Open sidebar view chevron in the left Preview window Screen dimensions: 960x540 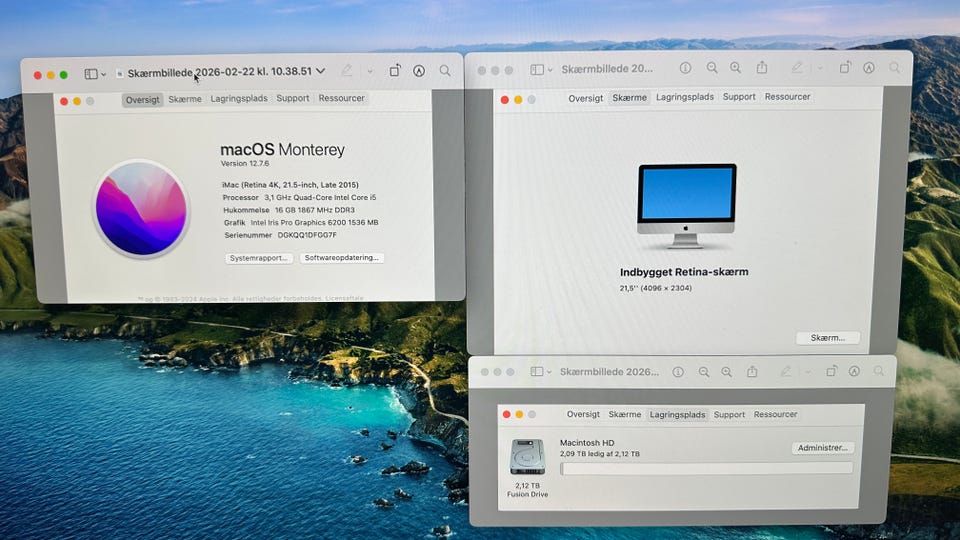(x=103, y=75)
